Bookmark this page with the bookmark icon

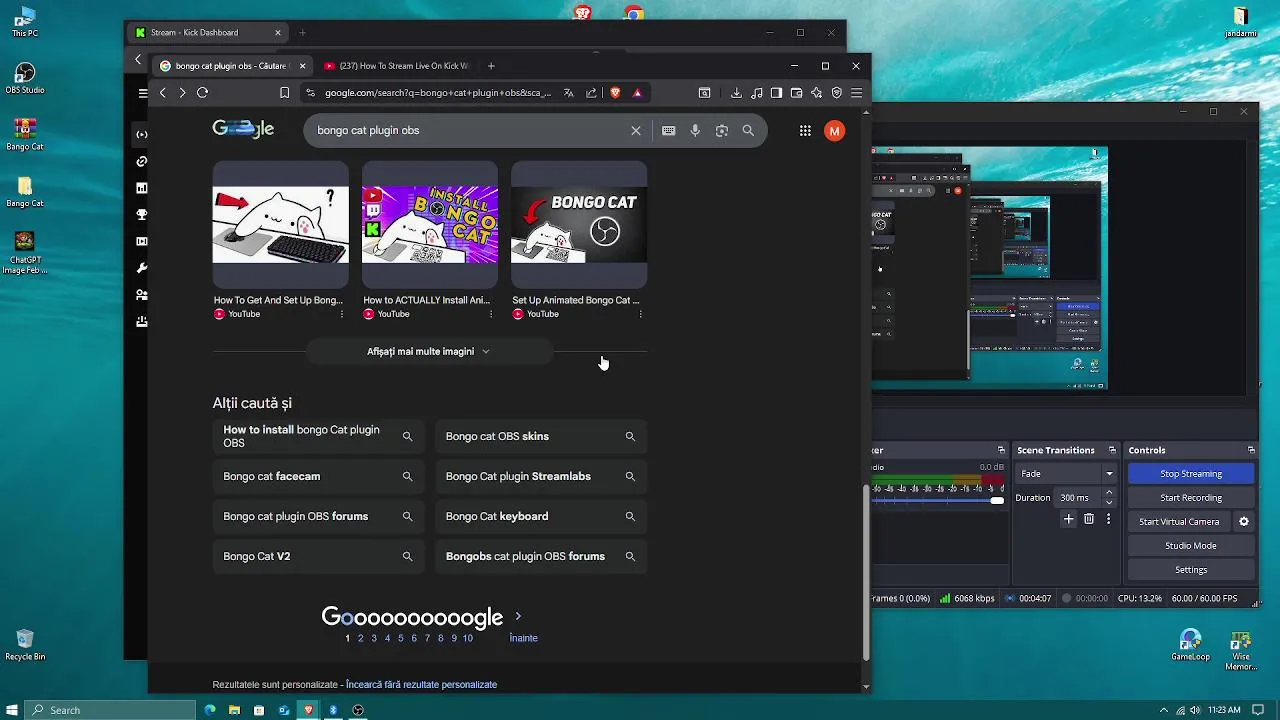(285, 93)
